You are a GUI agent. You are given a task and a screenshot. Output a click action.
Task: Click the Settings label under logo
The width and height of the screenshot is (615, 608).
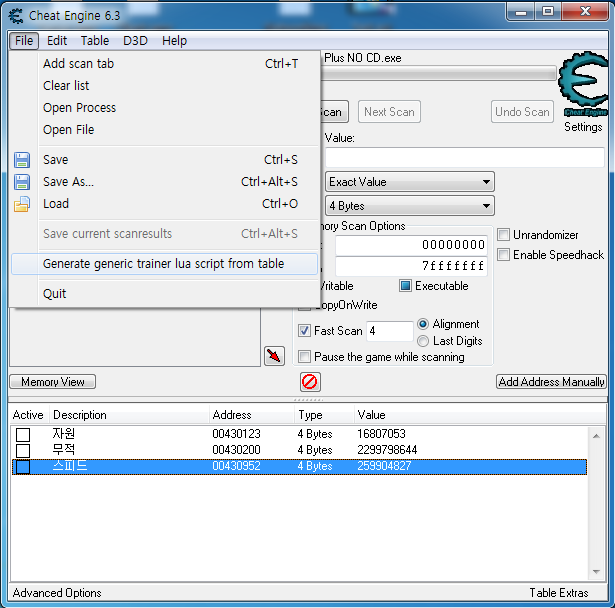click(x=583, y=127)
